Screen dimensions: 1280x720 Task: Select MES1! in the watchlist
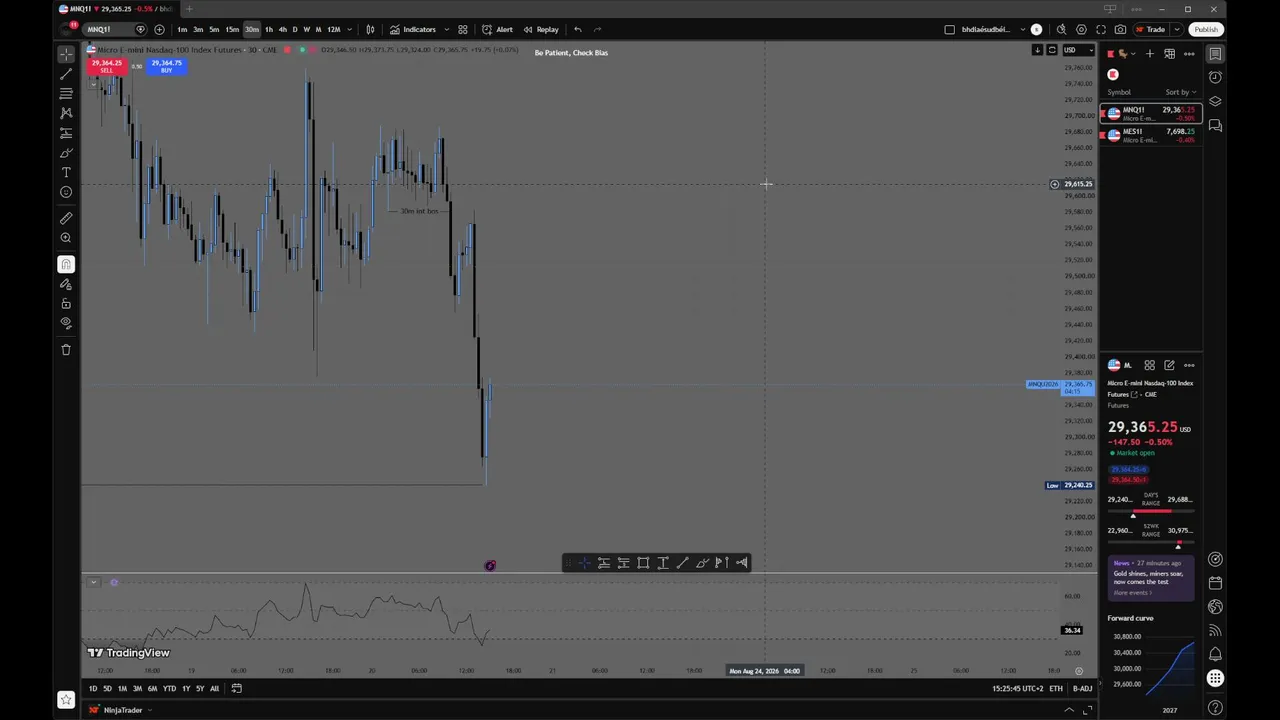[x=1151, y=135]
